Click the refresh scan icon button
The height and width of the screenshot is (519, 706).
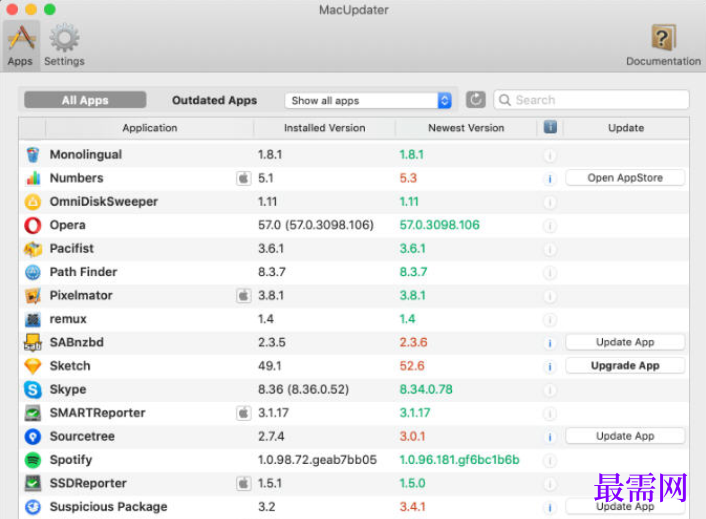click(475, 100)
